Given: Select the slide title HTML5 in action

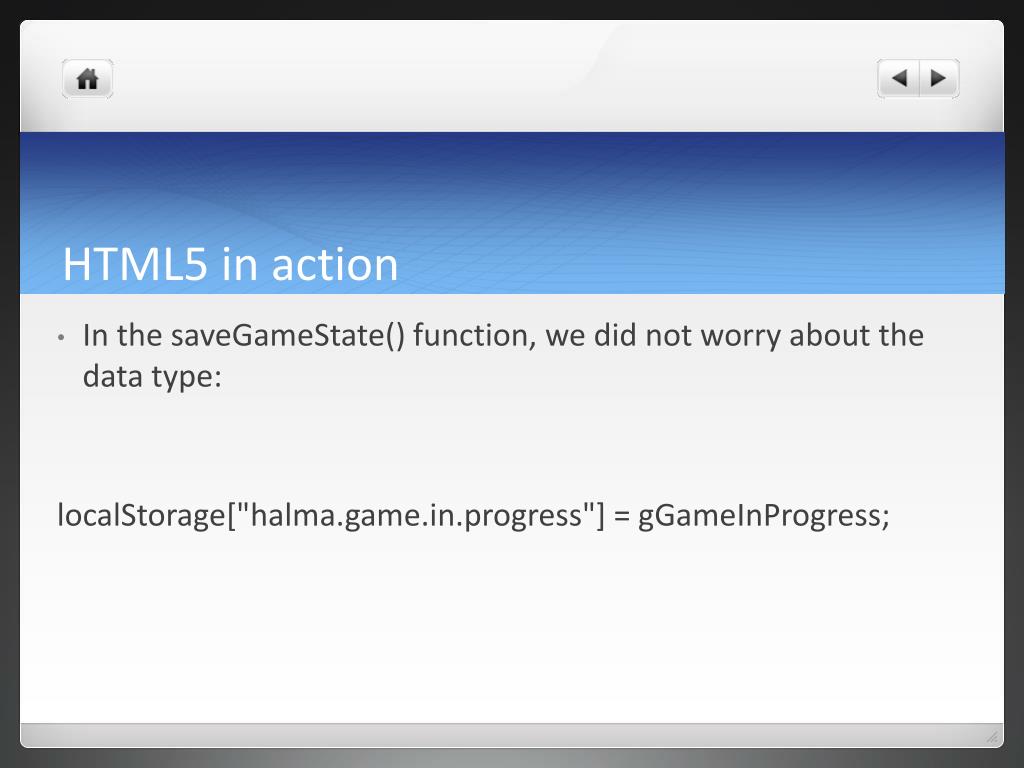Looking at the screenshot, I should pos(230,264).
